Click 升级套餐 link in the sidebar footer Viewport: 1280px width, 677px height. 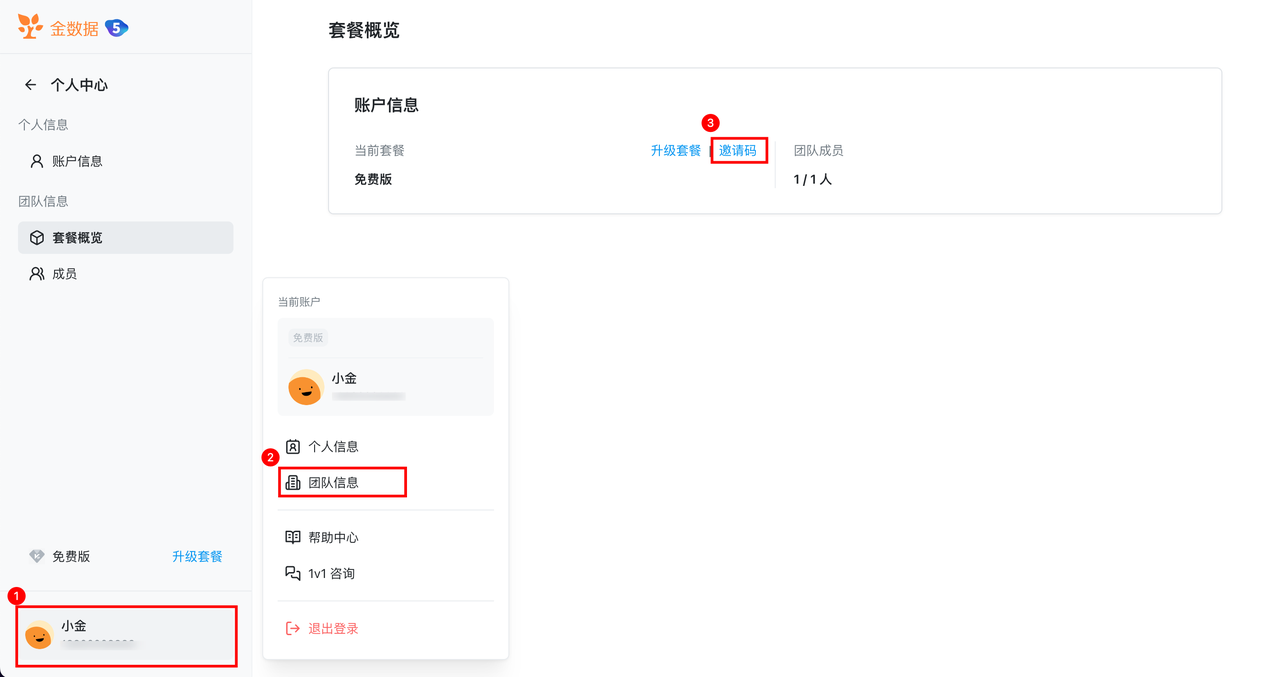click(x=197, y=557)
